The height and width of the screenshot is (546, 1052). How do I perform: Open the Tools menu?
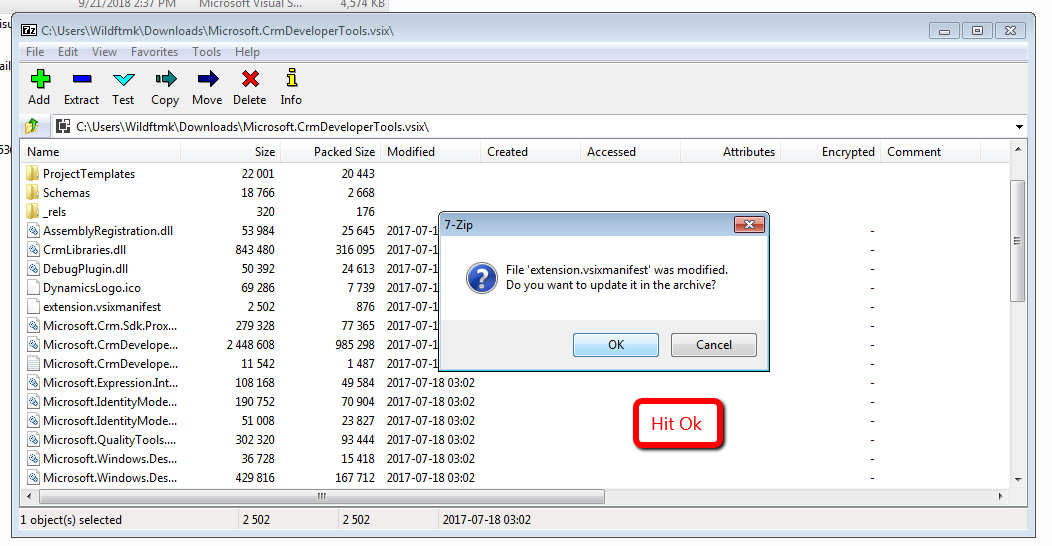pyautogui.click(x=206, y=52)
